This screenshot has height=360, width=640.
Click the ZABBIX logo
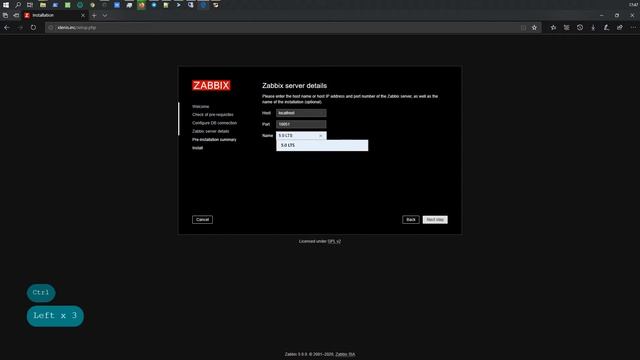[211, 85]
